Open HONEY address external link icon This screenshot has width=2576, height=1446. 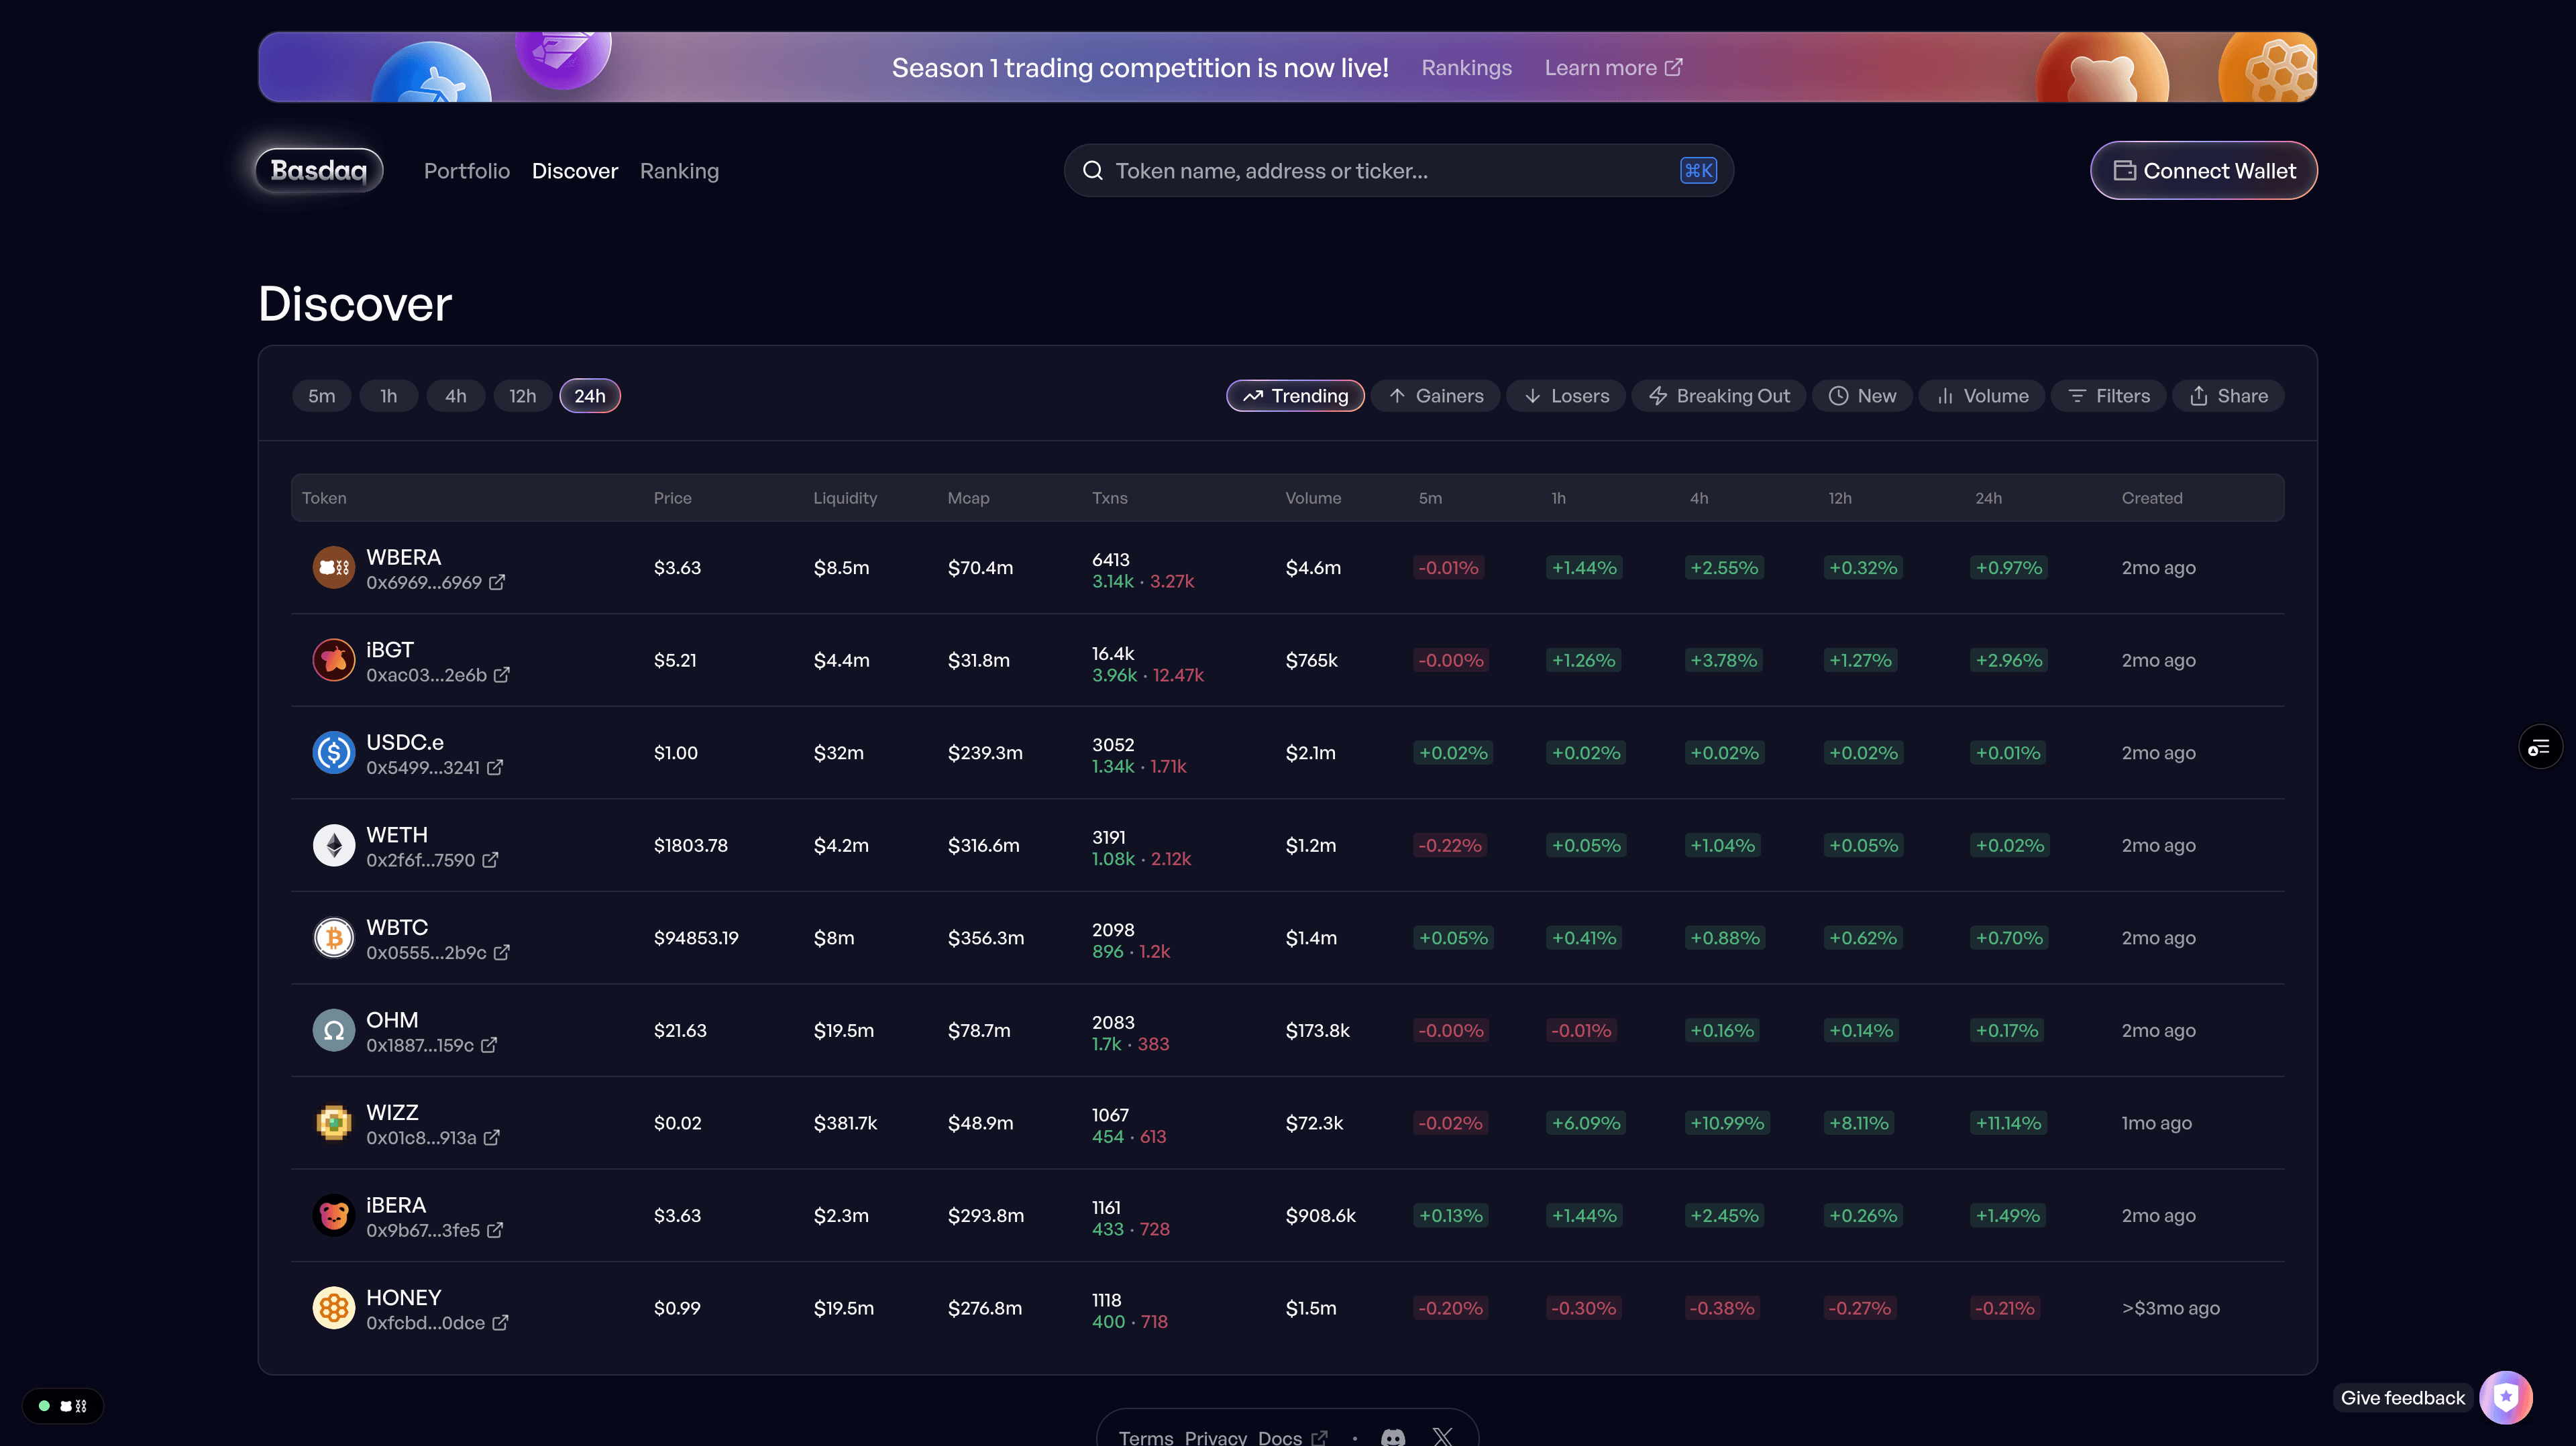pyautogui.click(x=501, y=1322)
